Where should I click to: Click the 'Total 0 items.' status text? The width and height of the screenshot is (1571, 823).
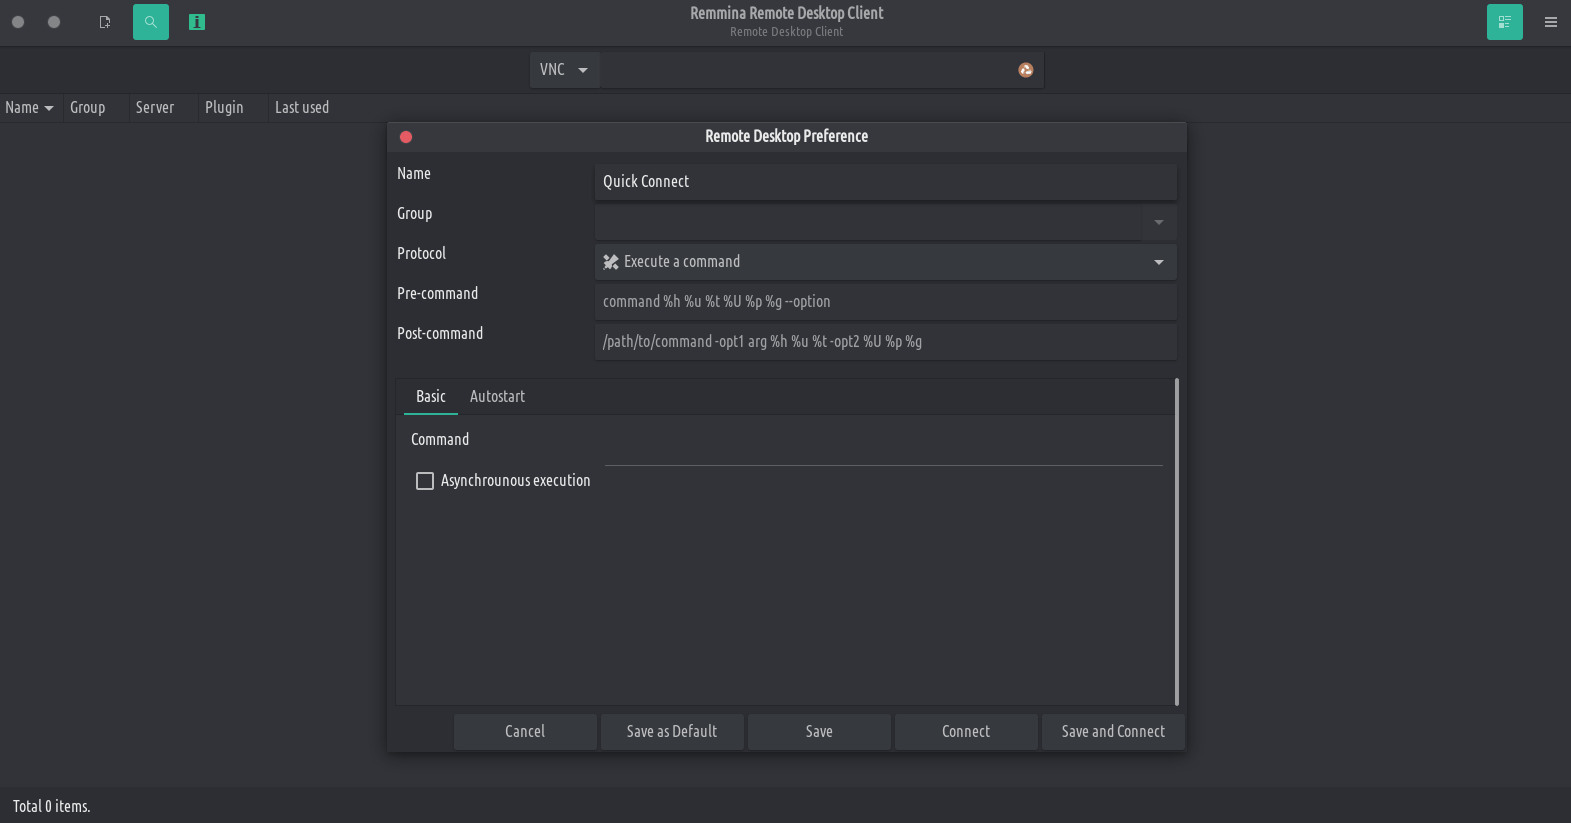(51, 806)
